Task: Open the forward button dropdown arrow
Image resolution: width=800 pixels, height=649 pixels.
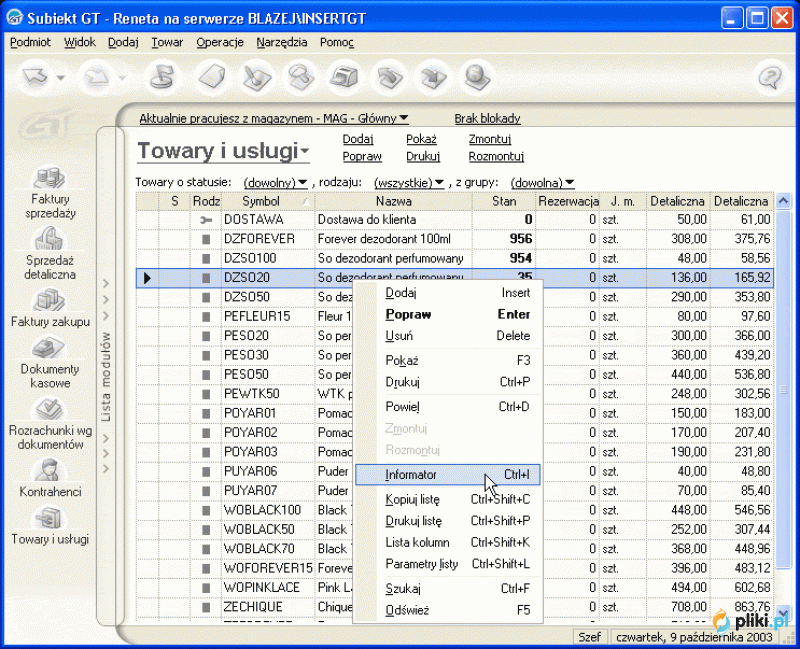Action: [122, 78]
